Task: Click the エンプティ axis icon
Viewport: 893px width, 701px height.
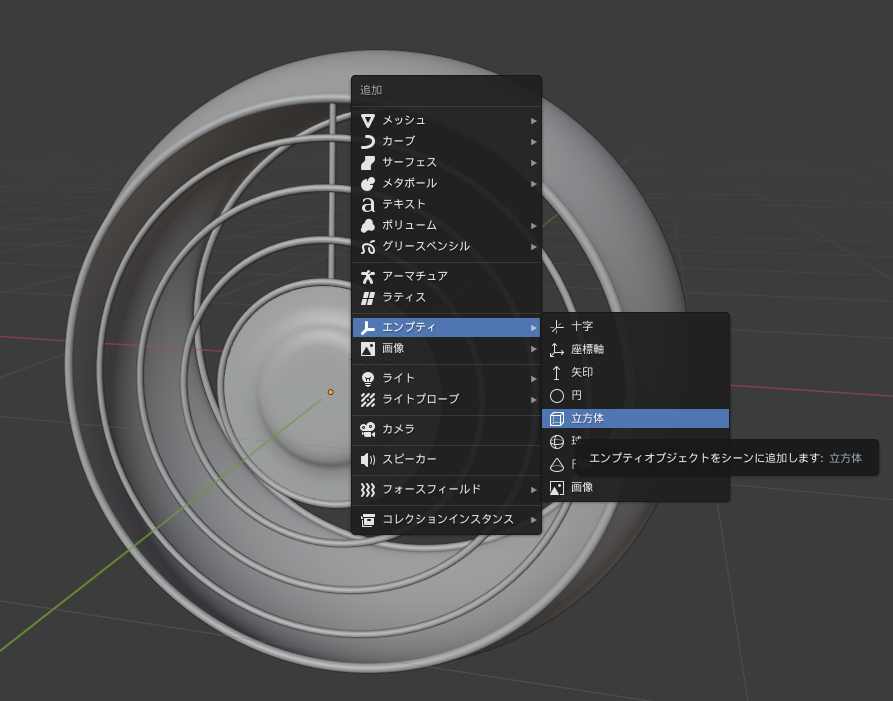Action: tap(368, 327)
